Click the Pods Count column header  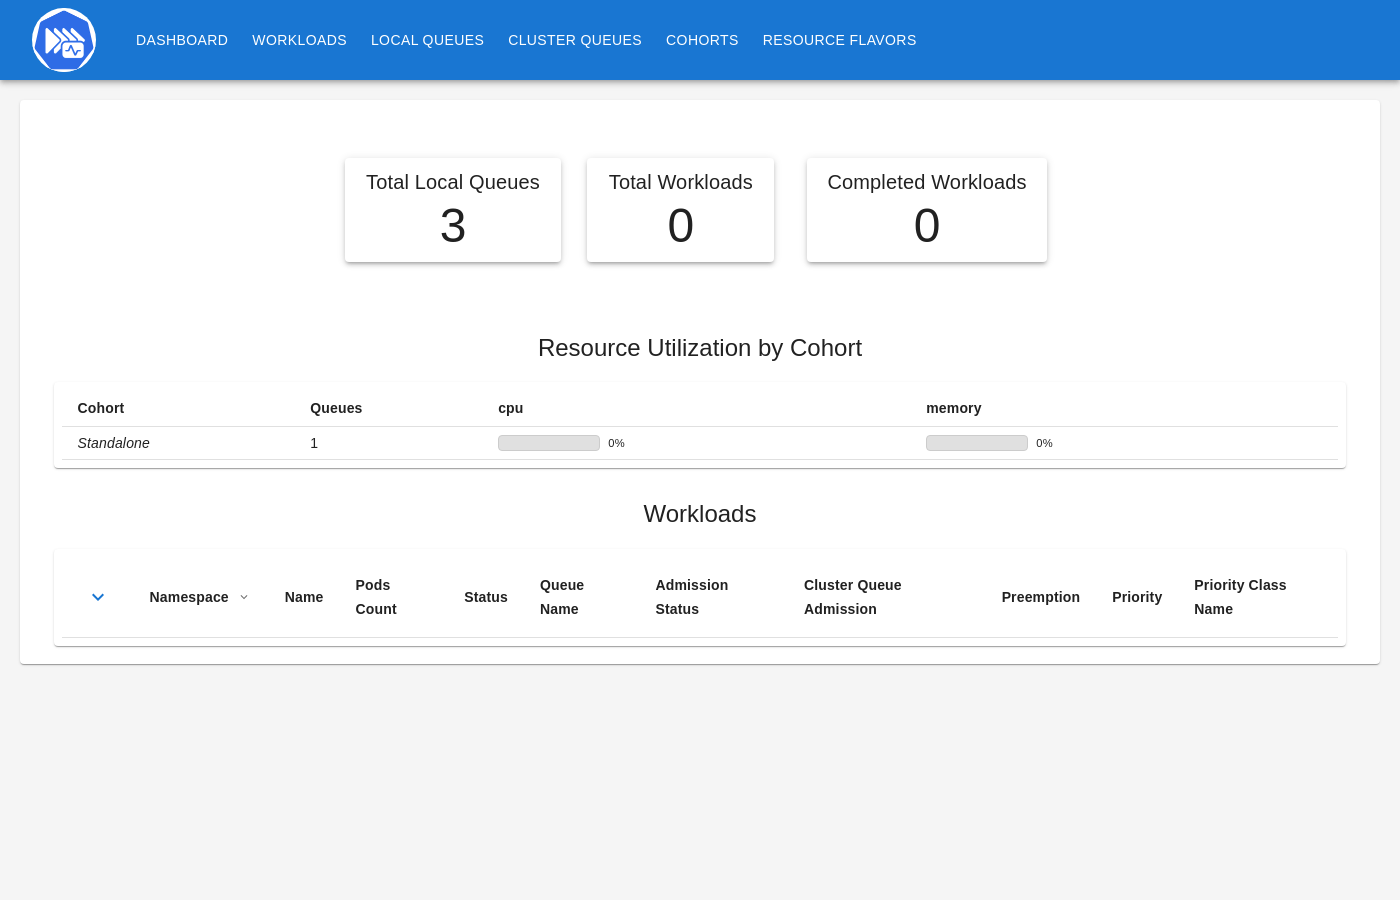coord(376,597)
